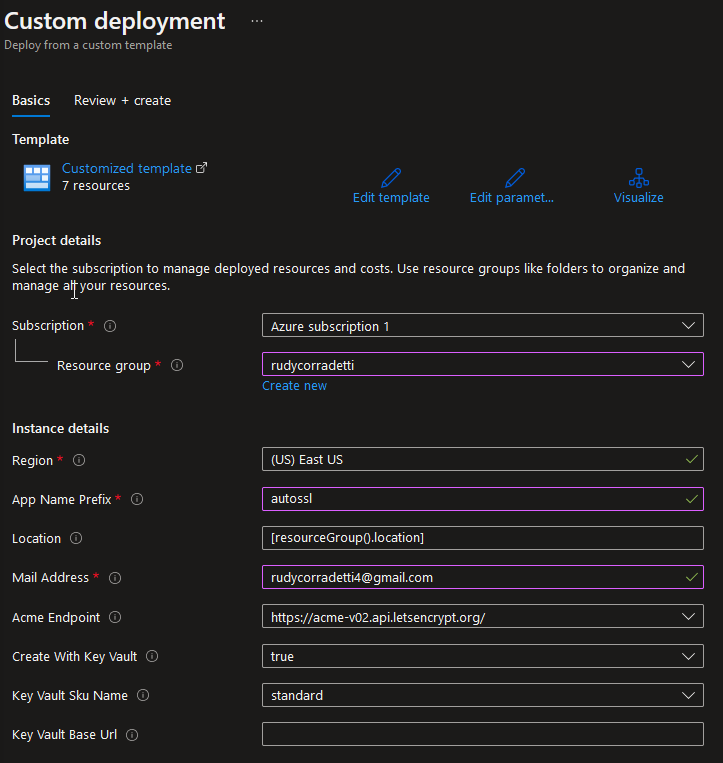Image resolution: width=723 pixels, height=763 pixels.
Task: Show info tooltip for Location
Action: click(x=76, y=538)
